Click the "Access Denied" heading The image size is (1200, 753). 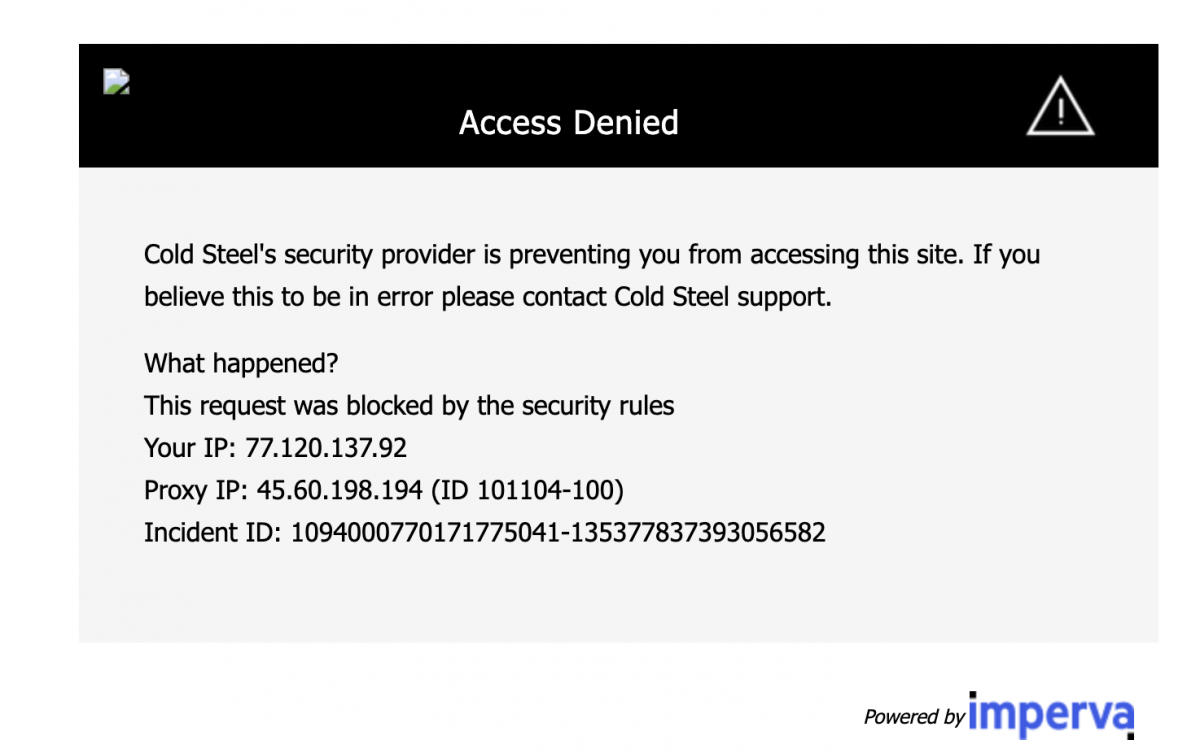click(x=568, y=123)
